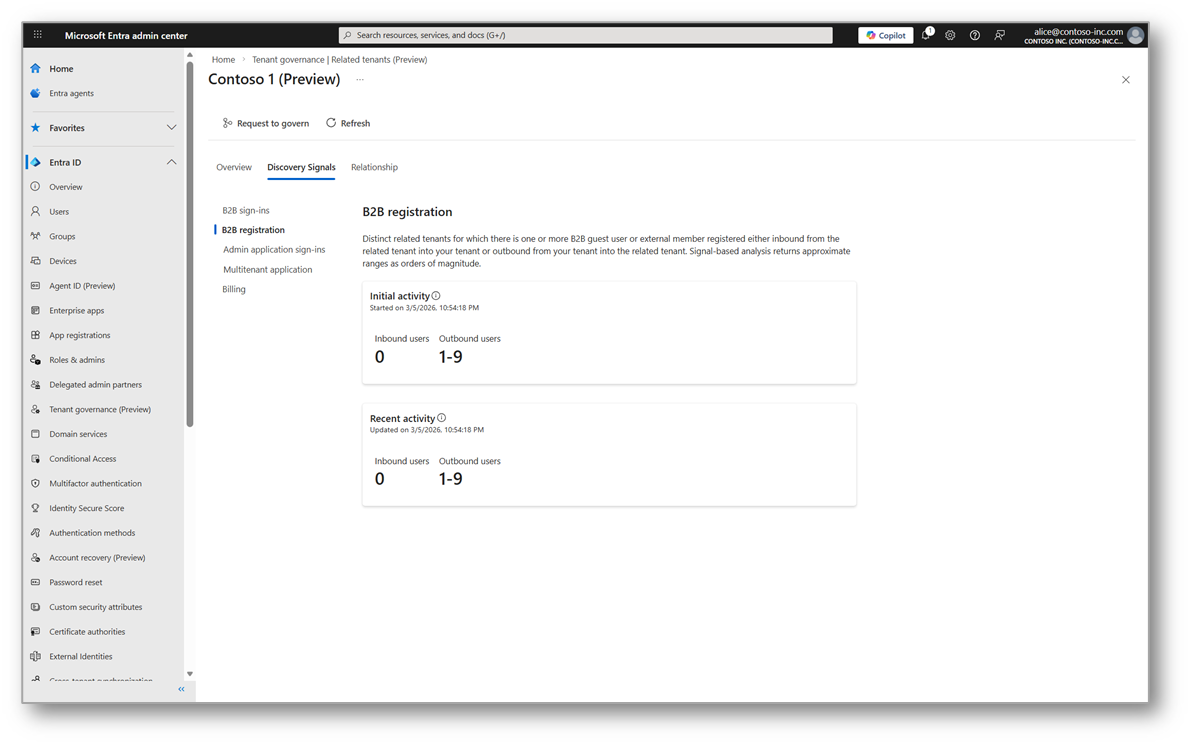1192x746 pixels.
Task: Switch to the Relationship tab
Action: coord(374,167)
